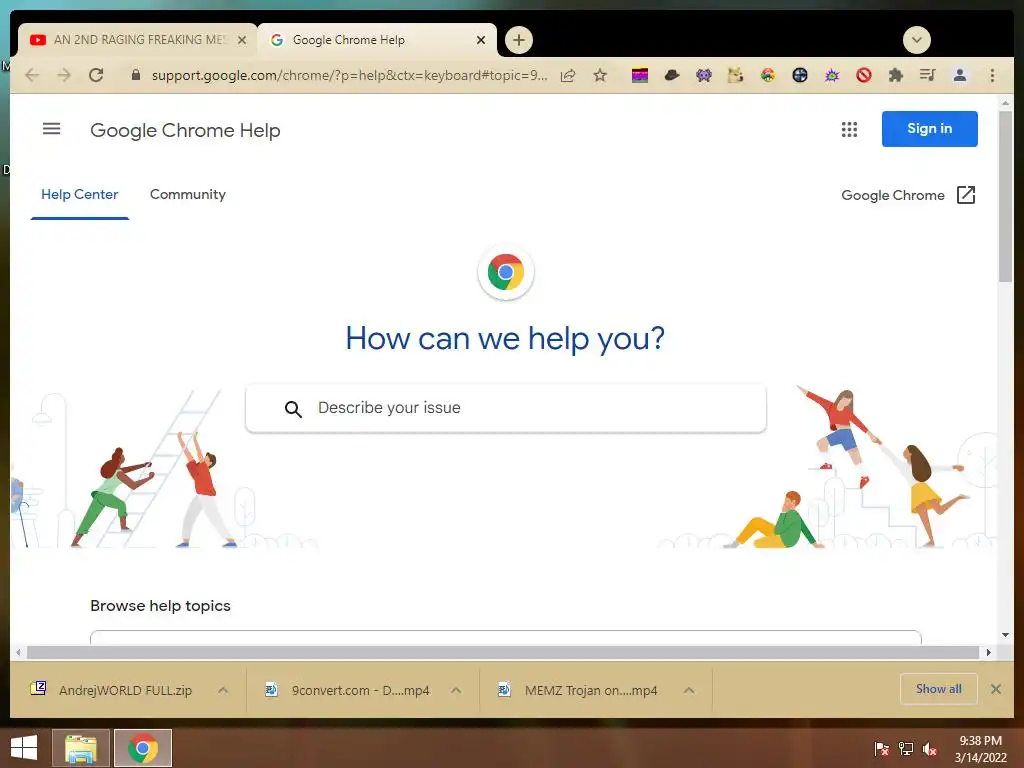The height and width of the screenshot is (768, 1024).
Task: Click the vertical scrollbar thumb
Action: 1005,196
